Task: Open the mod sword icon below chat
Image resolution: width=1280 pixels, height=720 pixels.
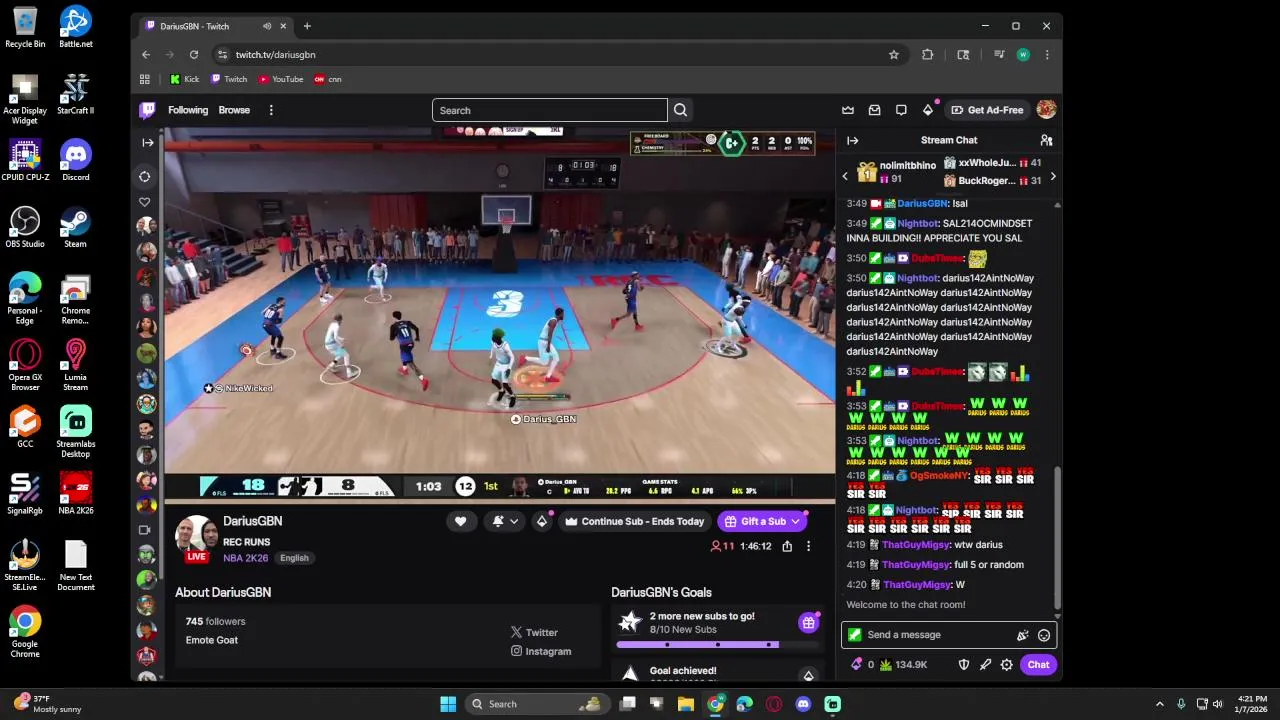Action: click(985, 665)
